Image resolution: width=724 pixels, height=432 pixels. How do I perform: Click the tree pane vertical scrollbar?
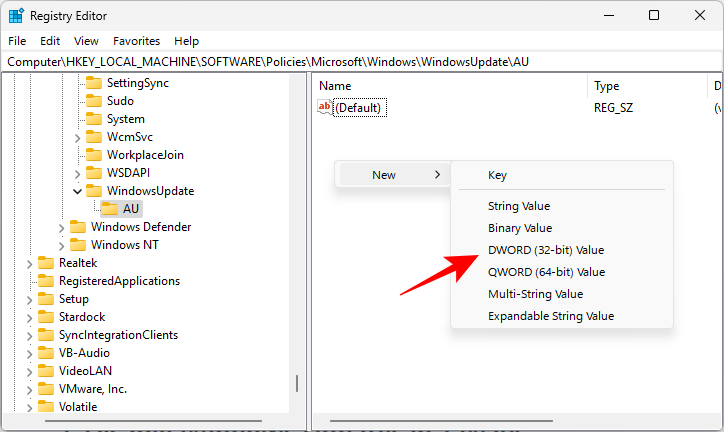click(296, 383)
